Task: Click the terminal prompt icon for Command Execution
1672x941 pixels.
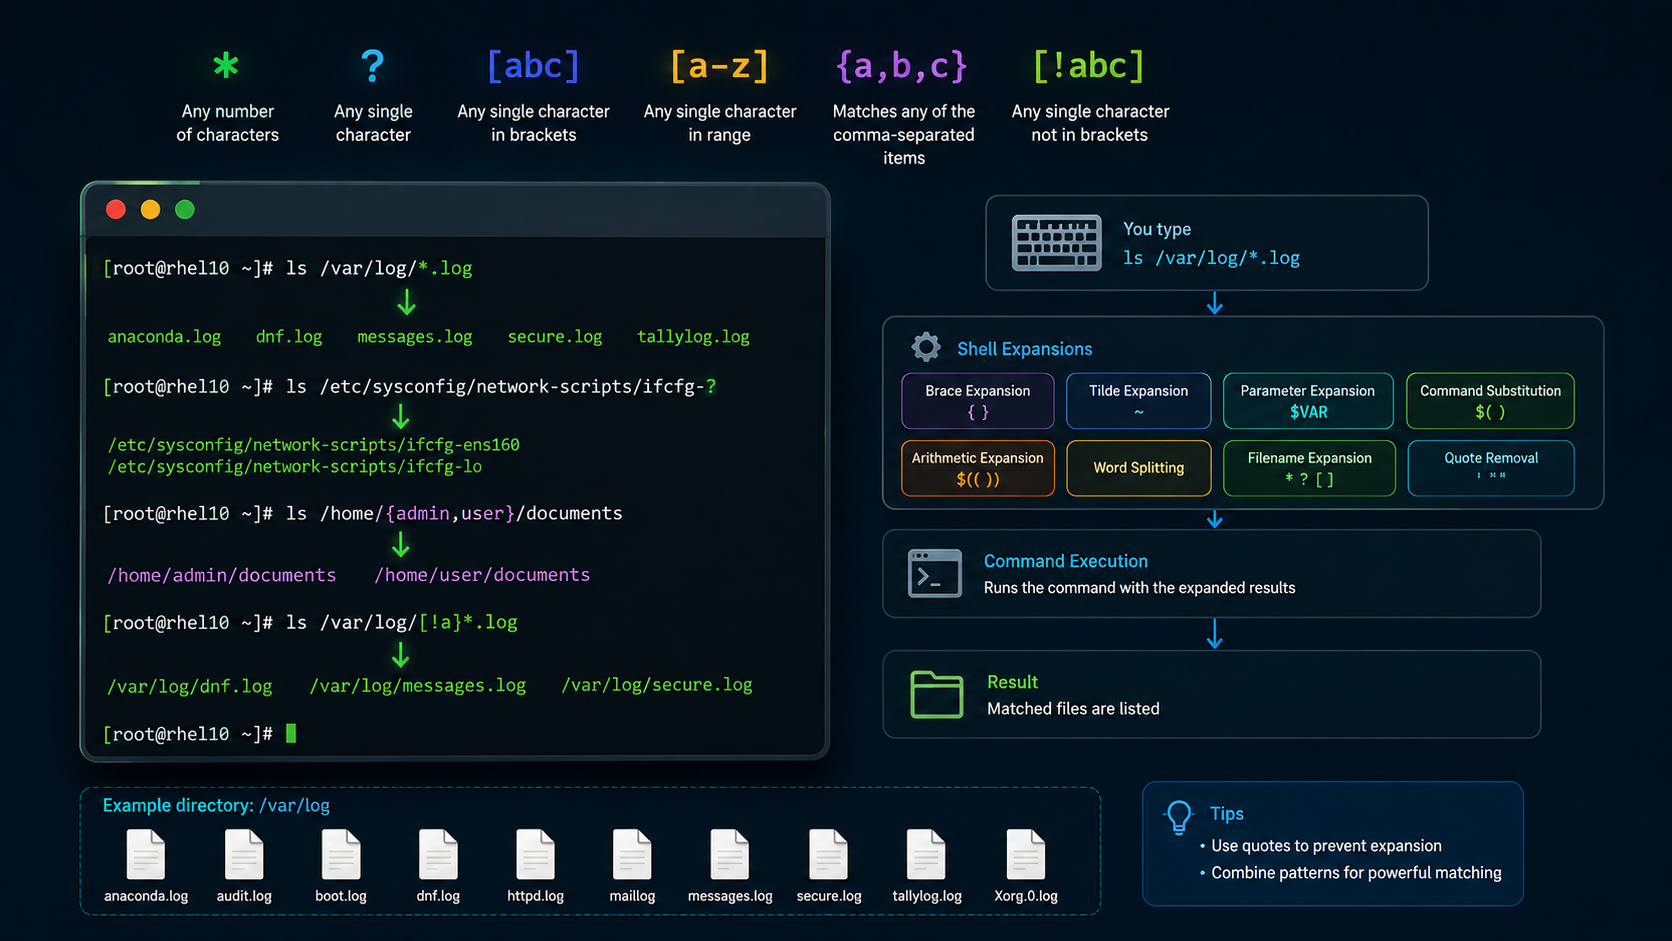Action: tap(934, 574)
